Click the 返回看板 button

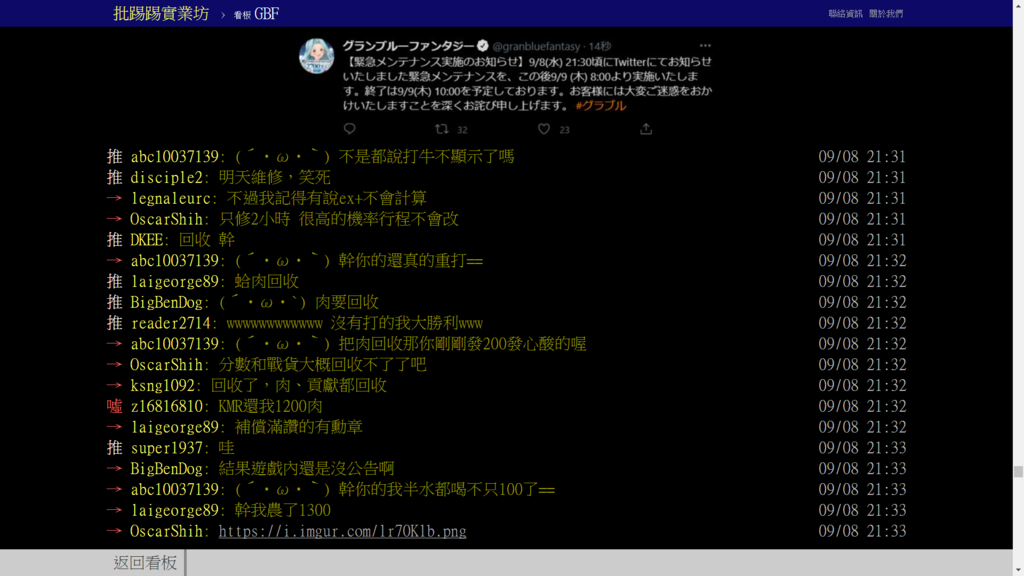click(x=145, y=562)
